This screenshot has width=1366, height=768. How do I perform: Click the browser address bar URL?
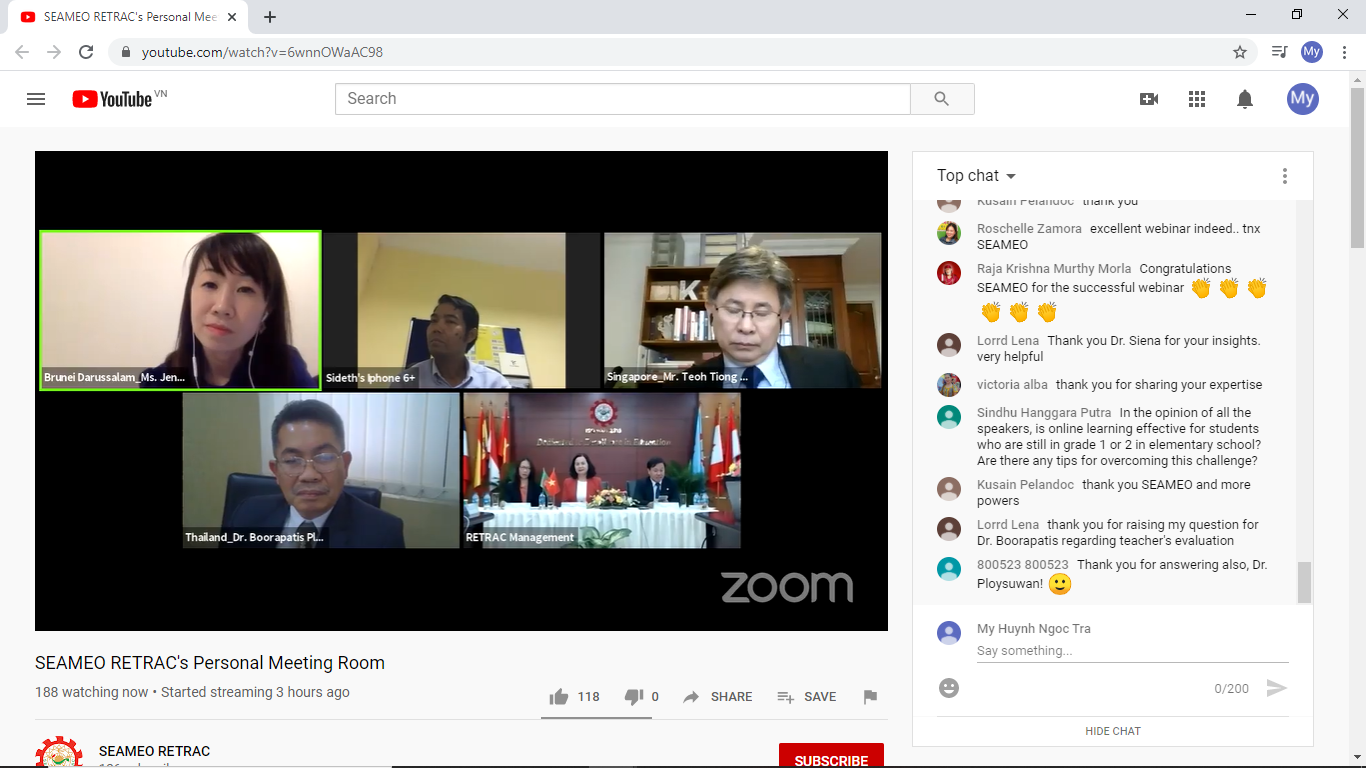tap(262, 52)
